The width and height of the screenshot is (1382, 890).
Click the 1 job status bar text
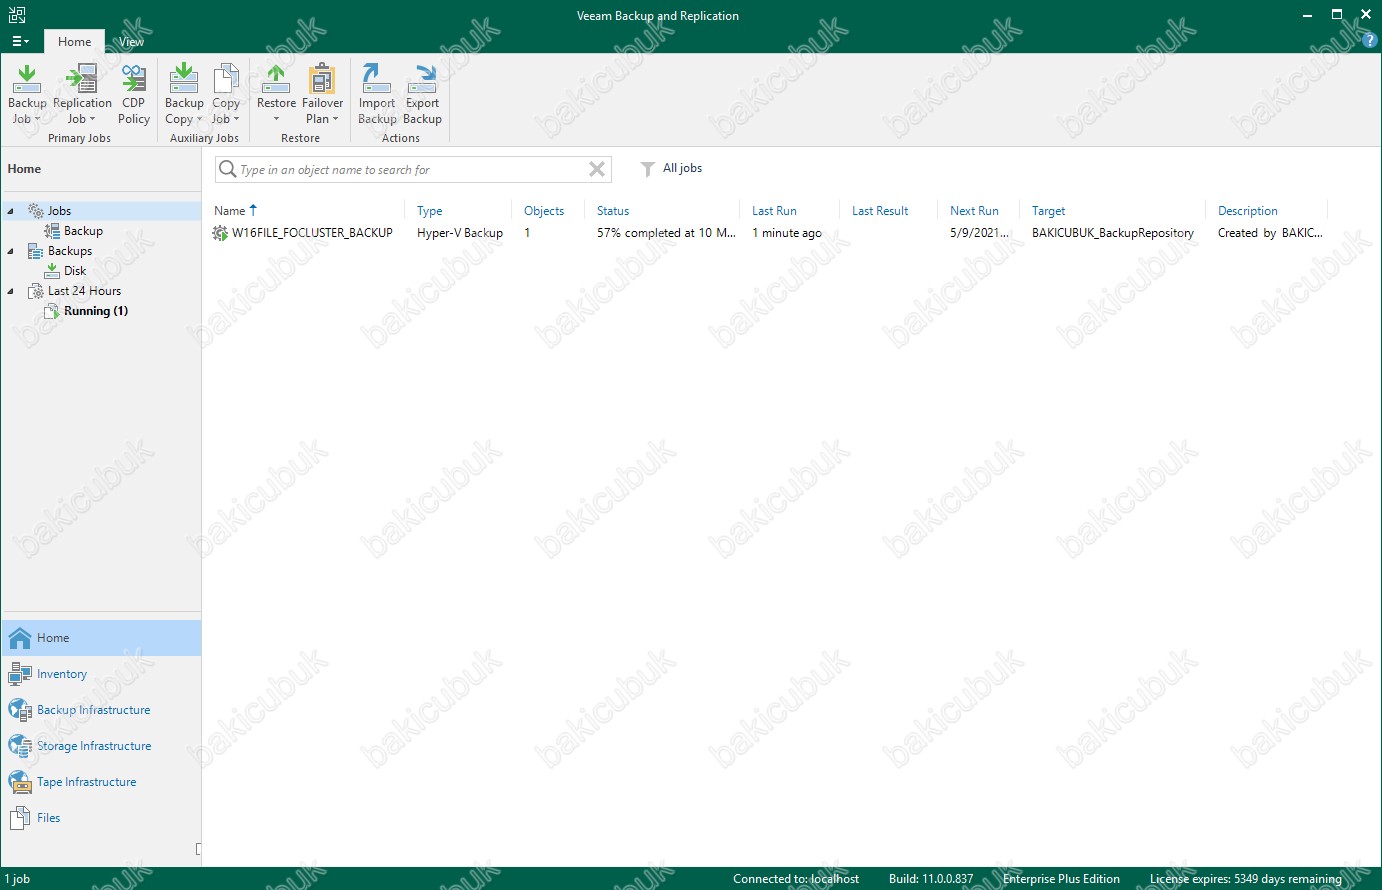[x=17, y=879]
